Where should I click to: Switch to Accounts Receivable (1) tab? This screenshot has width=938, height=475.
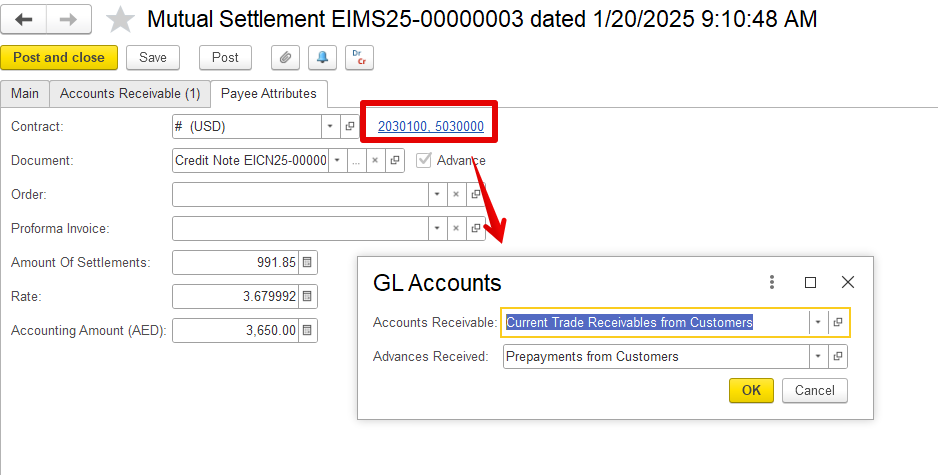(130, 94)
